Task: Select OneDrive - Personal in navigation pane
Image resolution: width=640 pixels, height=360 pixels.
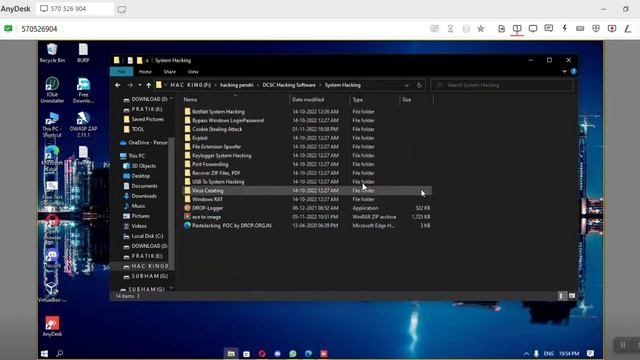Action: (x=143, y=142)
